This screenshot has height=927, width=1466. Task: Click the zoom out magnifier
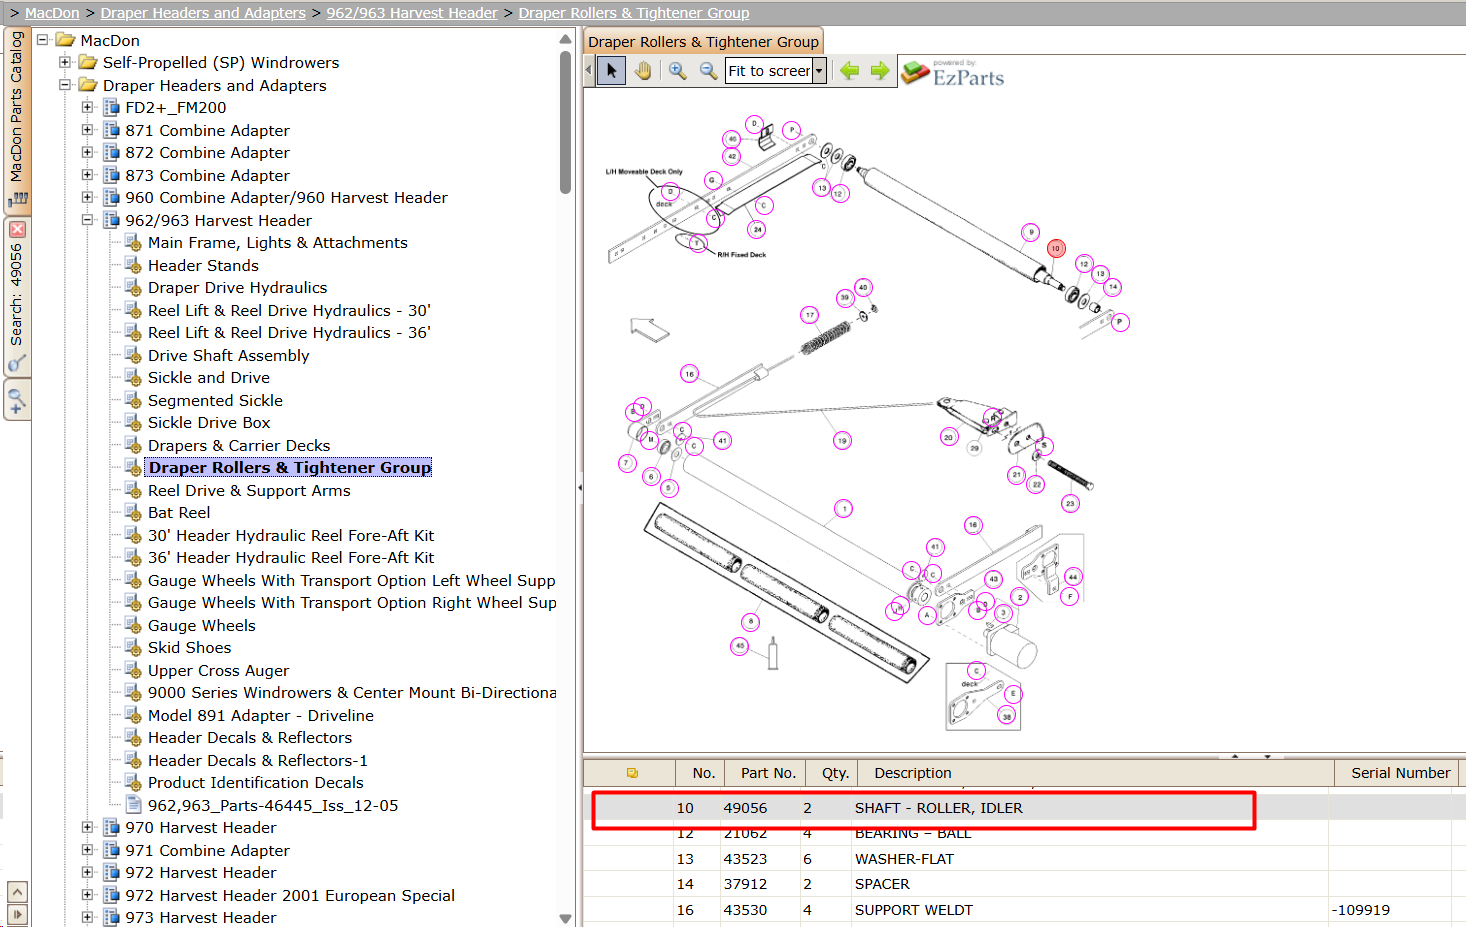(x=708, y=71)
